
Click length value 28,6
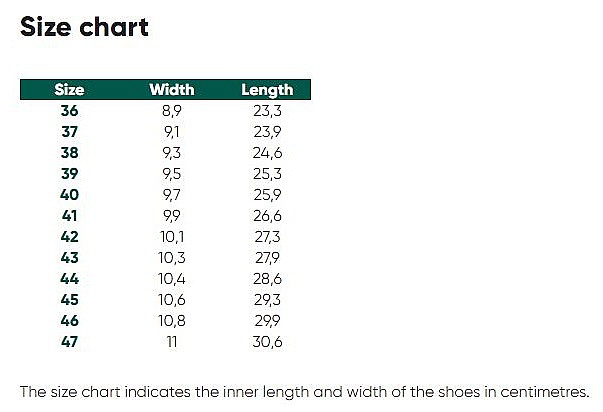(x=267, y=279)
